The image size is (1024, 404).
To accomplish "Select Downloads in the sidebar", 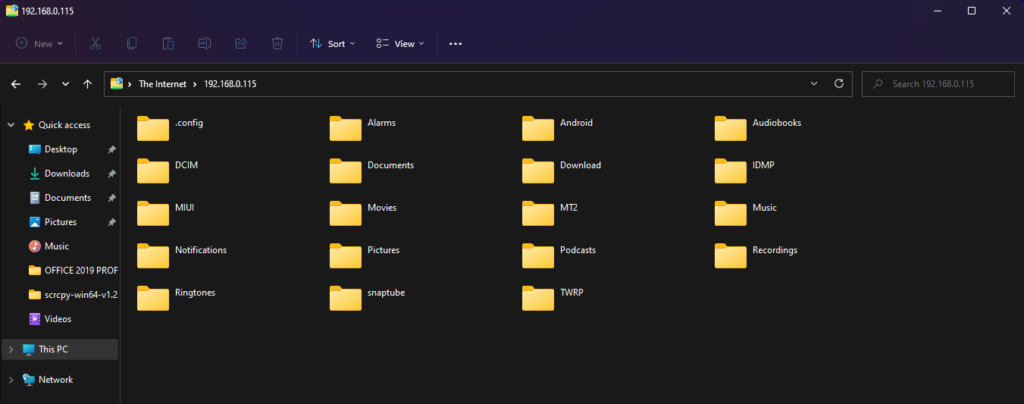I will point(67,174).
